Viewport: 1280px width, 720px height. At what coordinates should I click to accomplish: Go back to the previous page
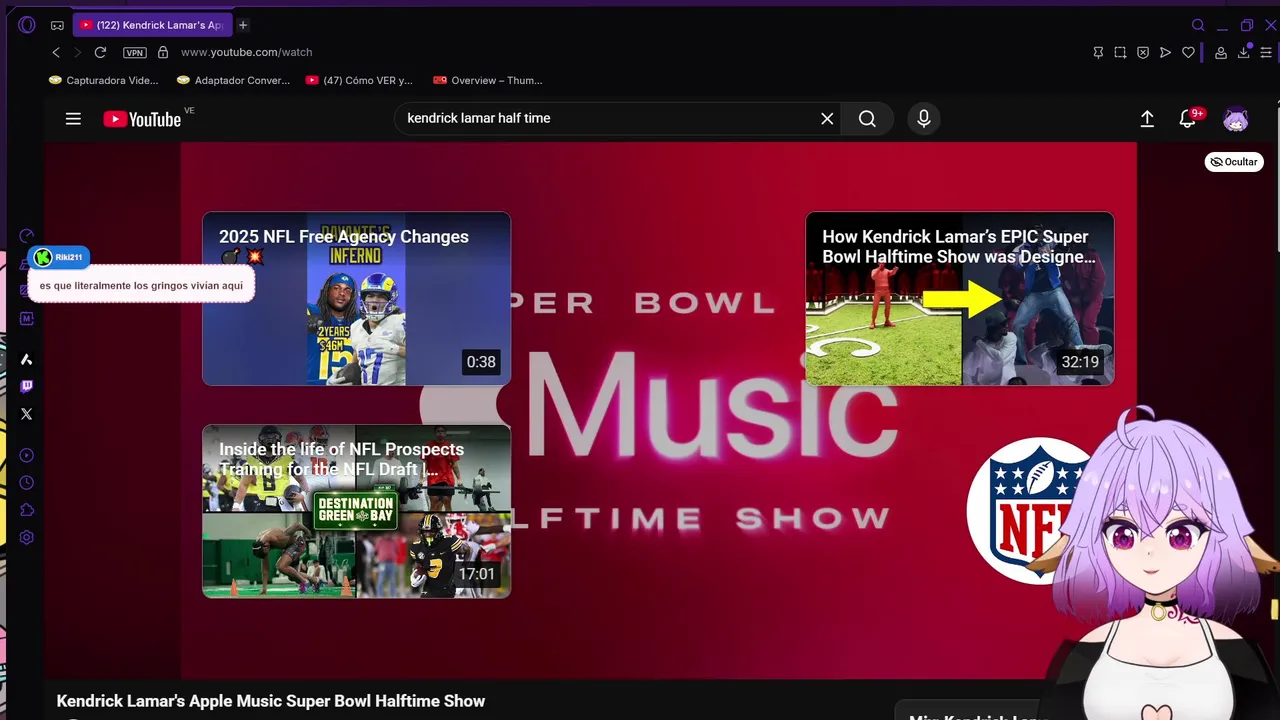tap(56, 52)
